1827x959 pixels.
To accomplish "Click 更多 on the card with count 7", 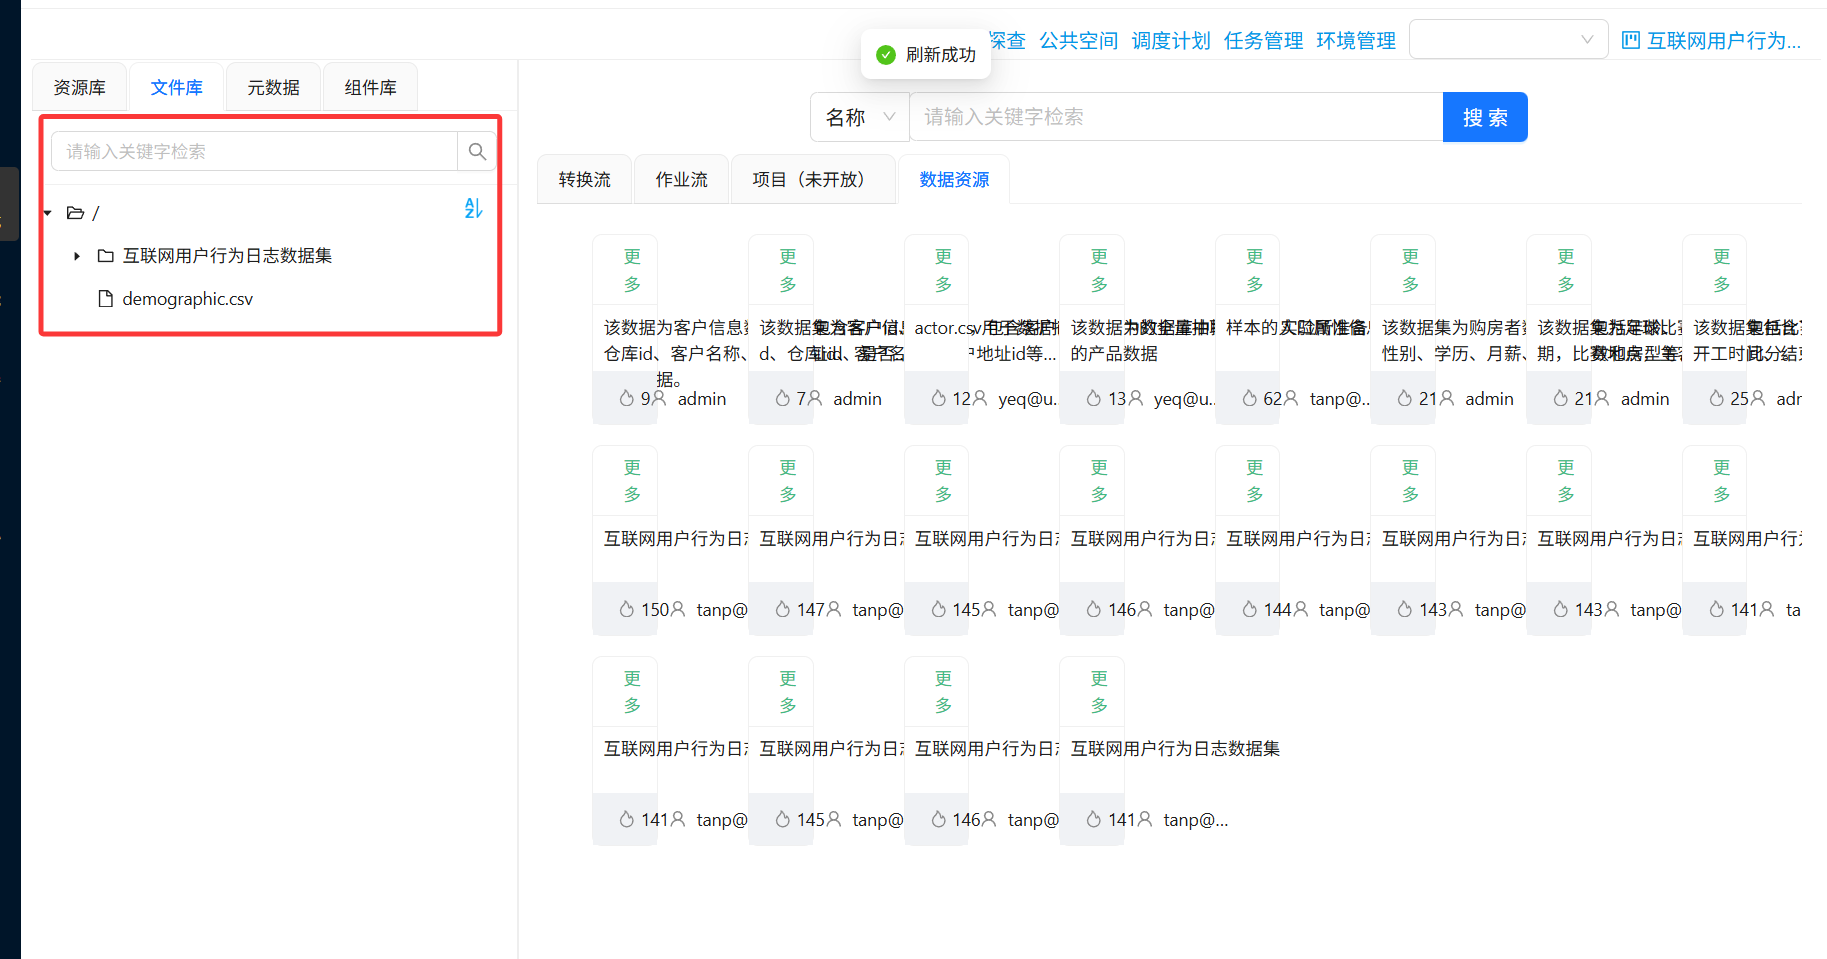I will (788, 270).
